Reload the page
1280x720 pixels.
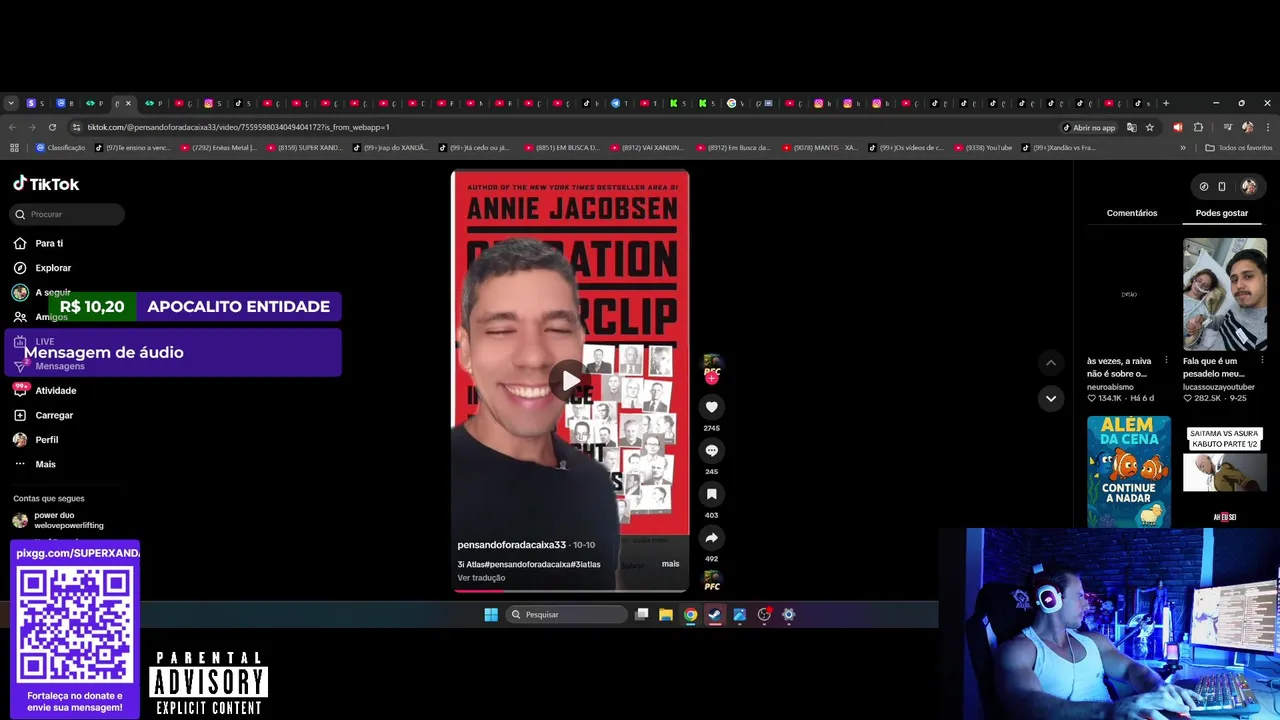point(52,127)
